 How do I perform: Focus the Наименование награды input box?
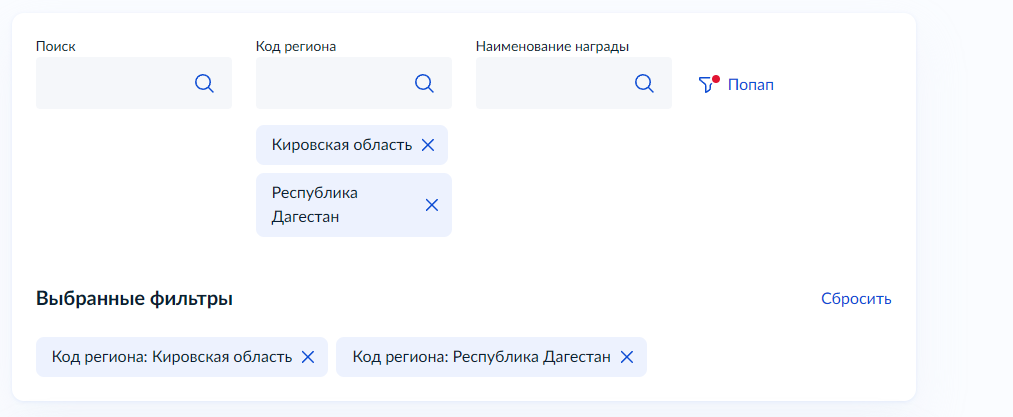click(552, 84)
